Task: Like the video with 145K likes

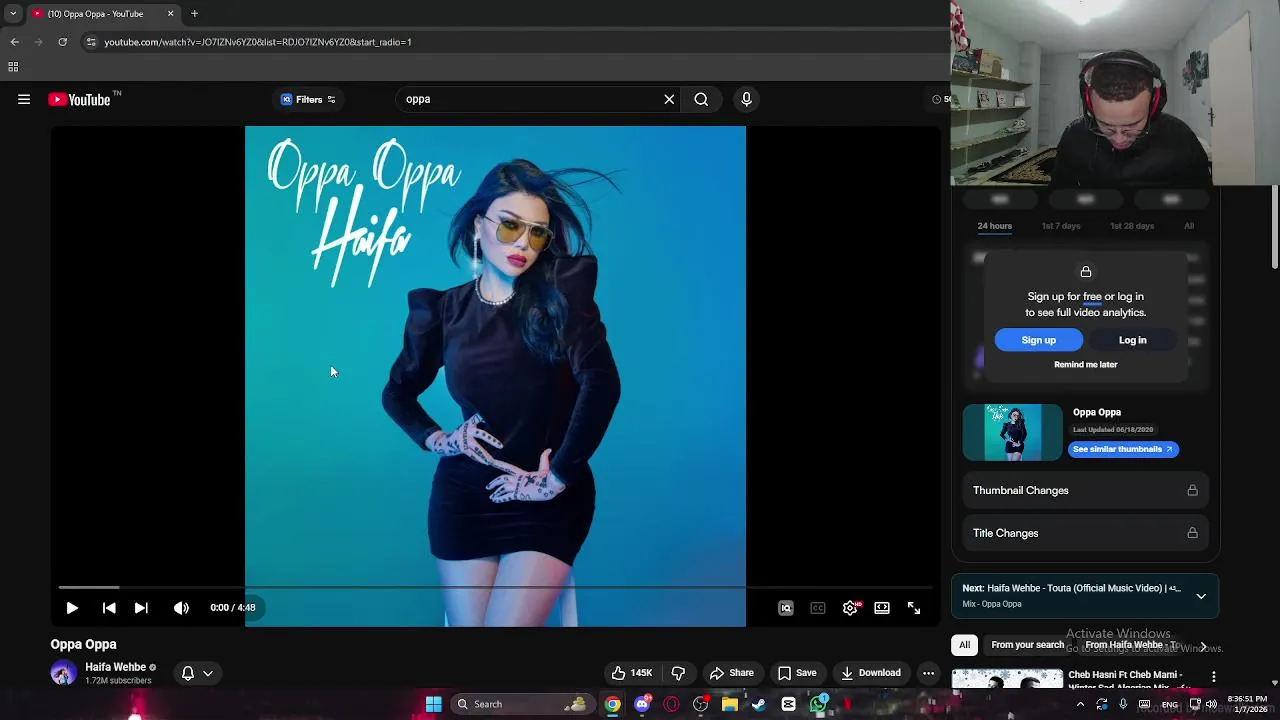Action: coord(632,673)
